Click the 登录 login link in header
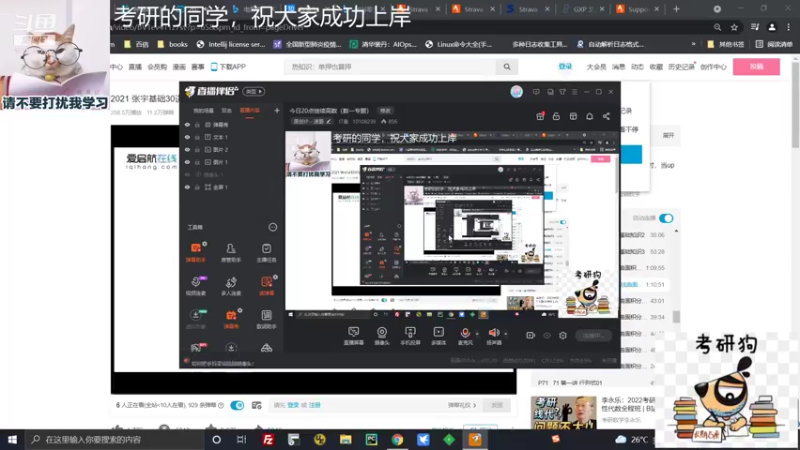The height and width of the screenshot is (450, 800). (565, 67)
